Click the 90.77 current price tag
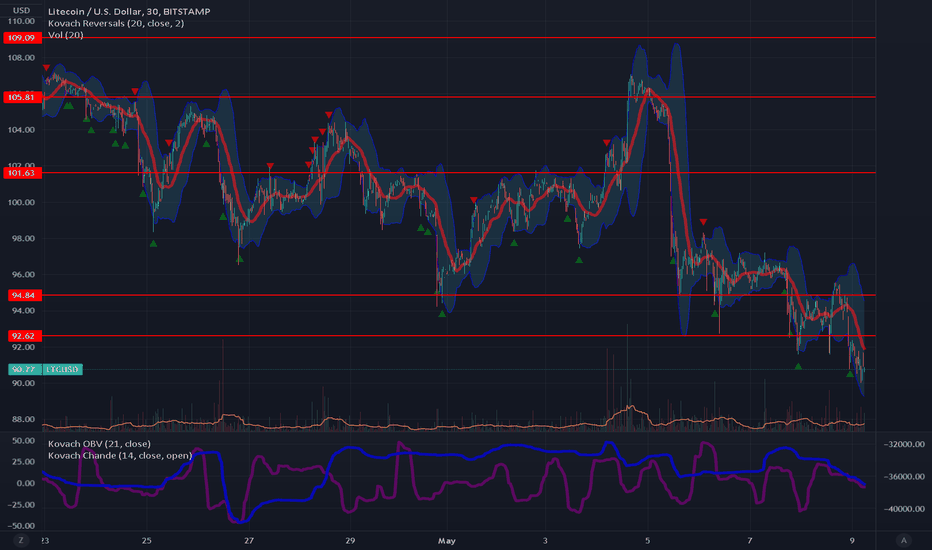The image size is (932, 550). point(24,369)
